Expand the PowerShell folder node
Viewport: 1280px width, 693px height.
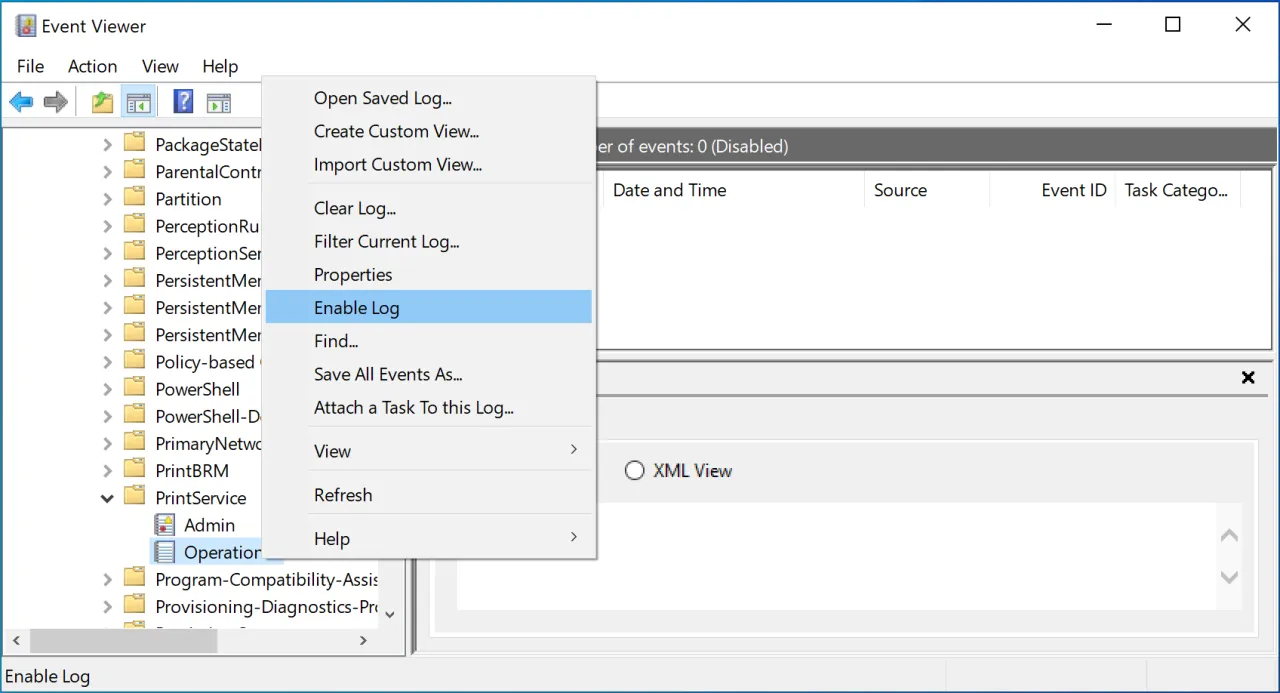[108, 389]
